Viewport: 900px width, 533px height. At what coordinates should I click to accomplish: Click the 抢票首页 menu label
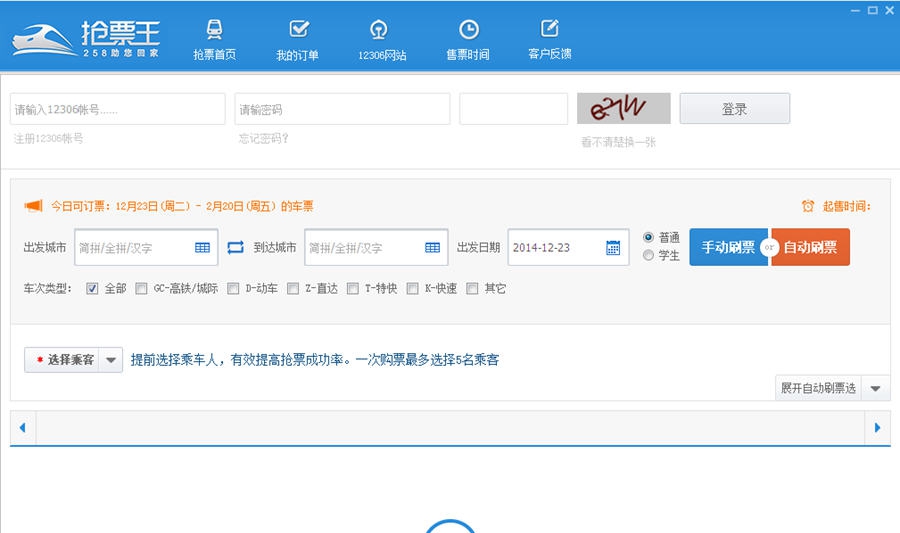[x=215, y=55]
